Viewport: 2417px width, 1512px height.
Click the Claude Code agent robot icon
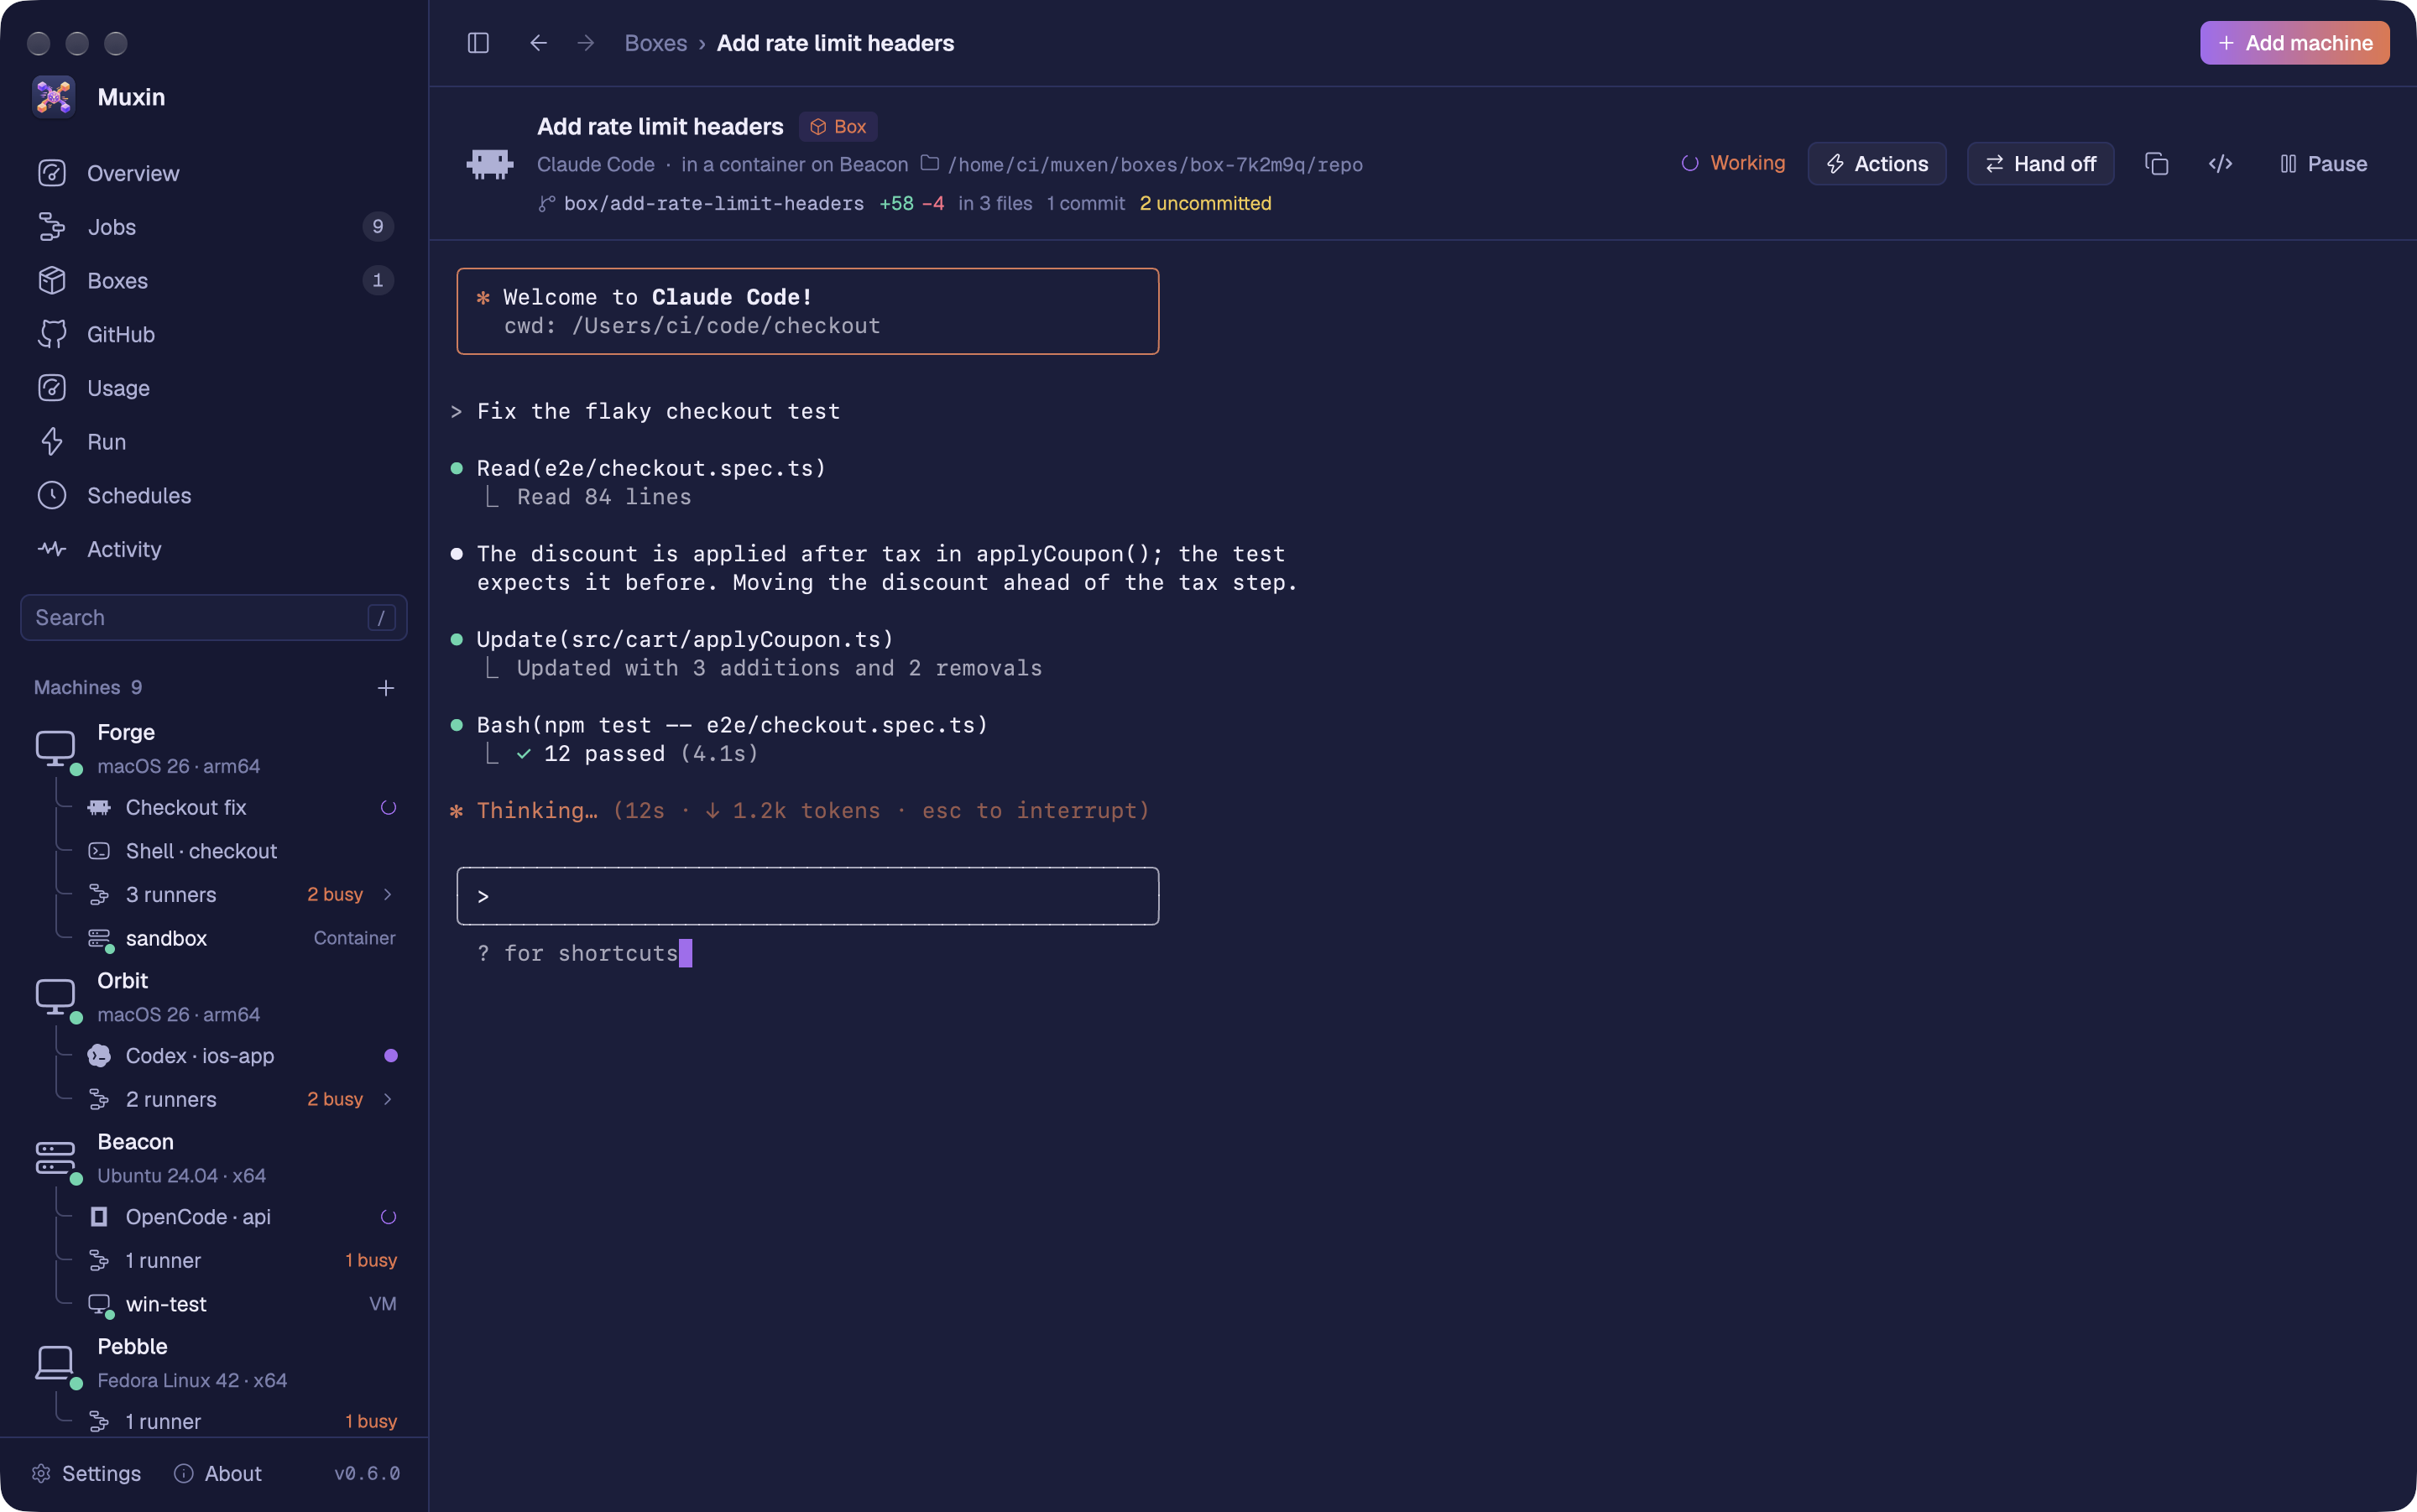pos(490,164)
